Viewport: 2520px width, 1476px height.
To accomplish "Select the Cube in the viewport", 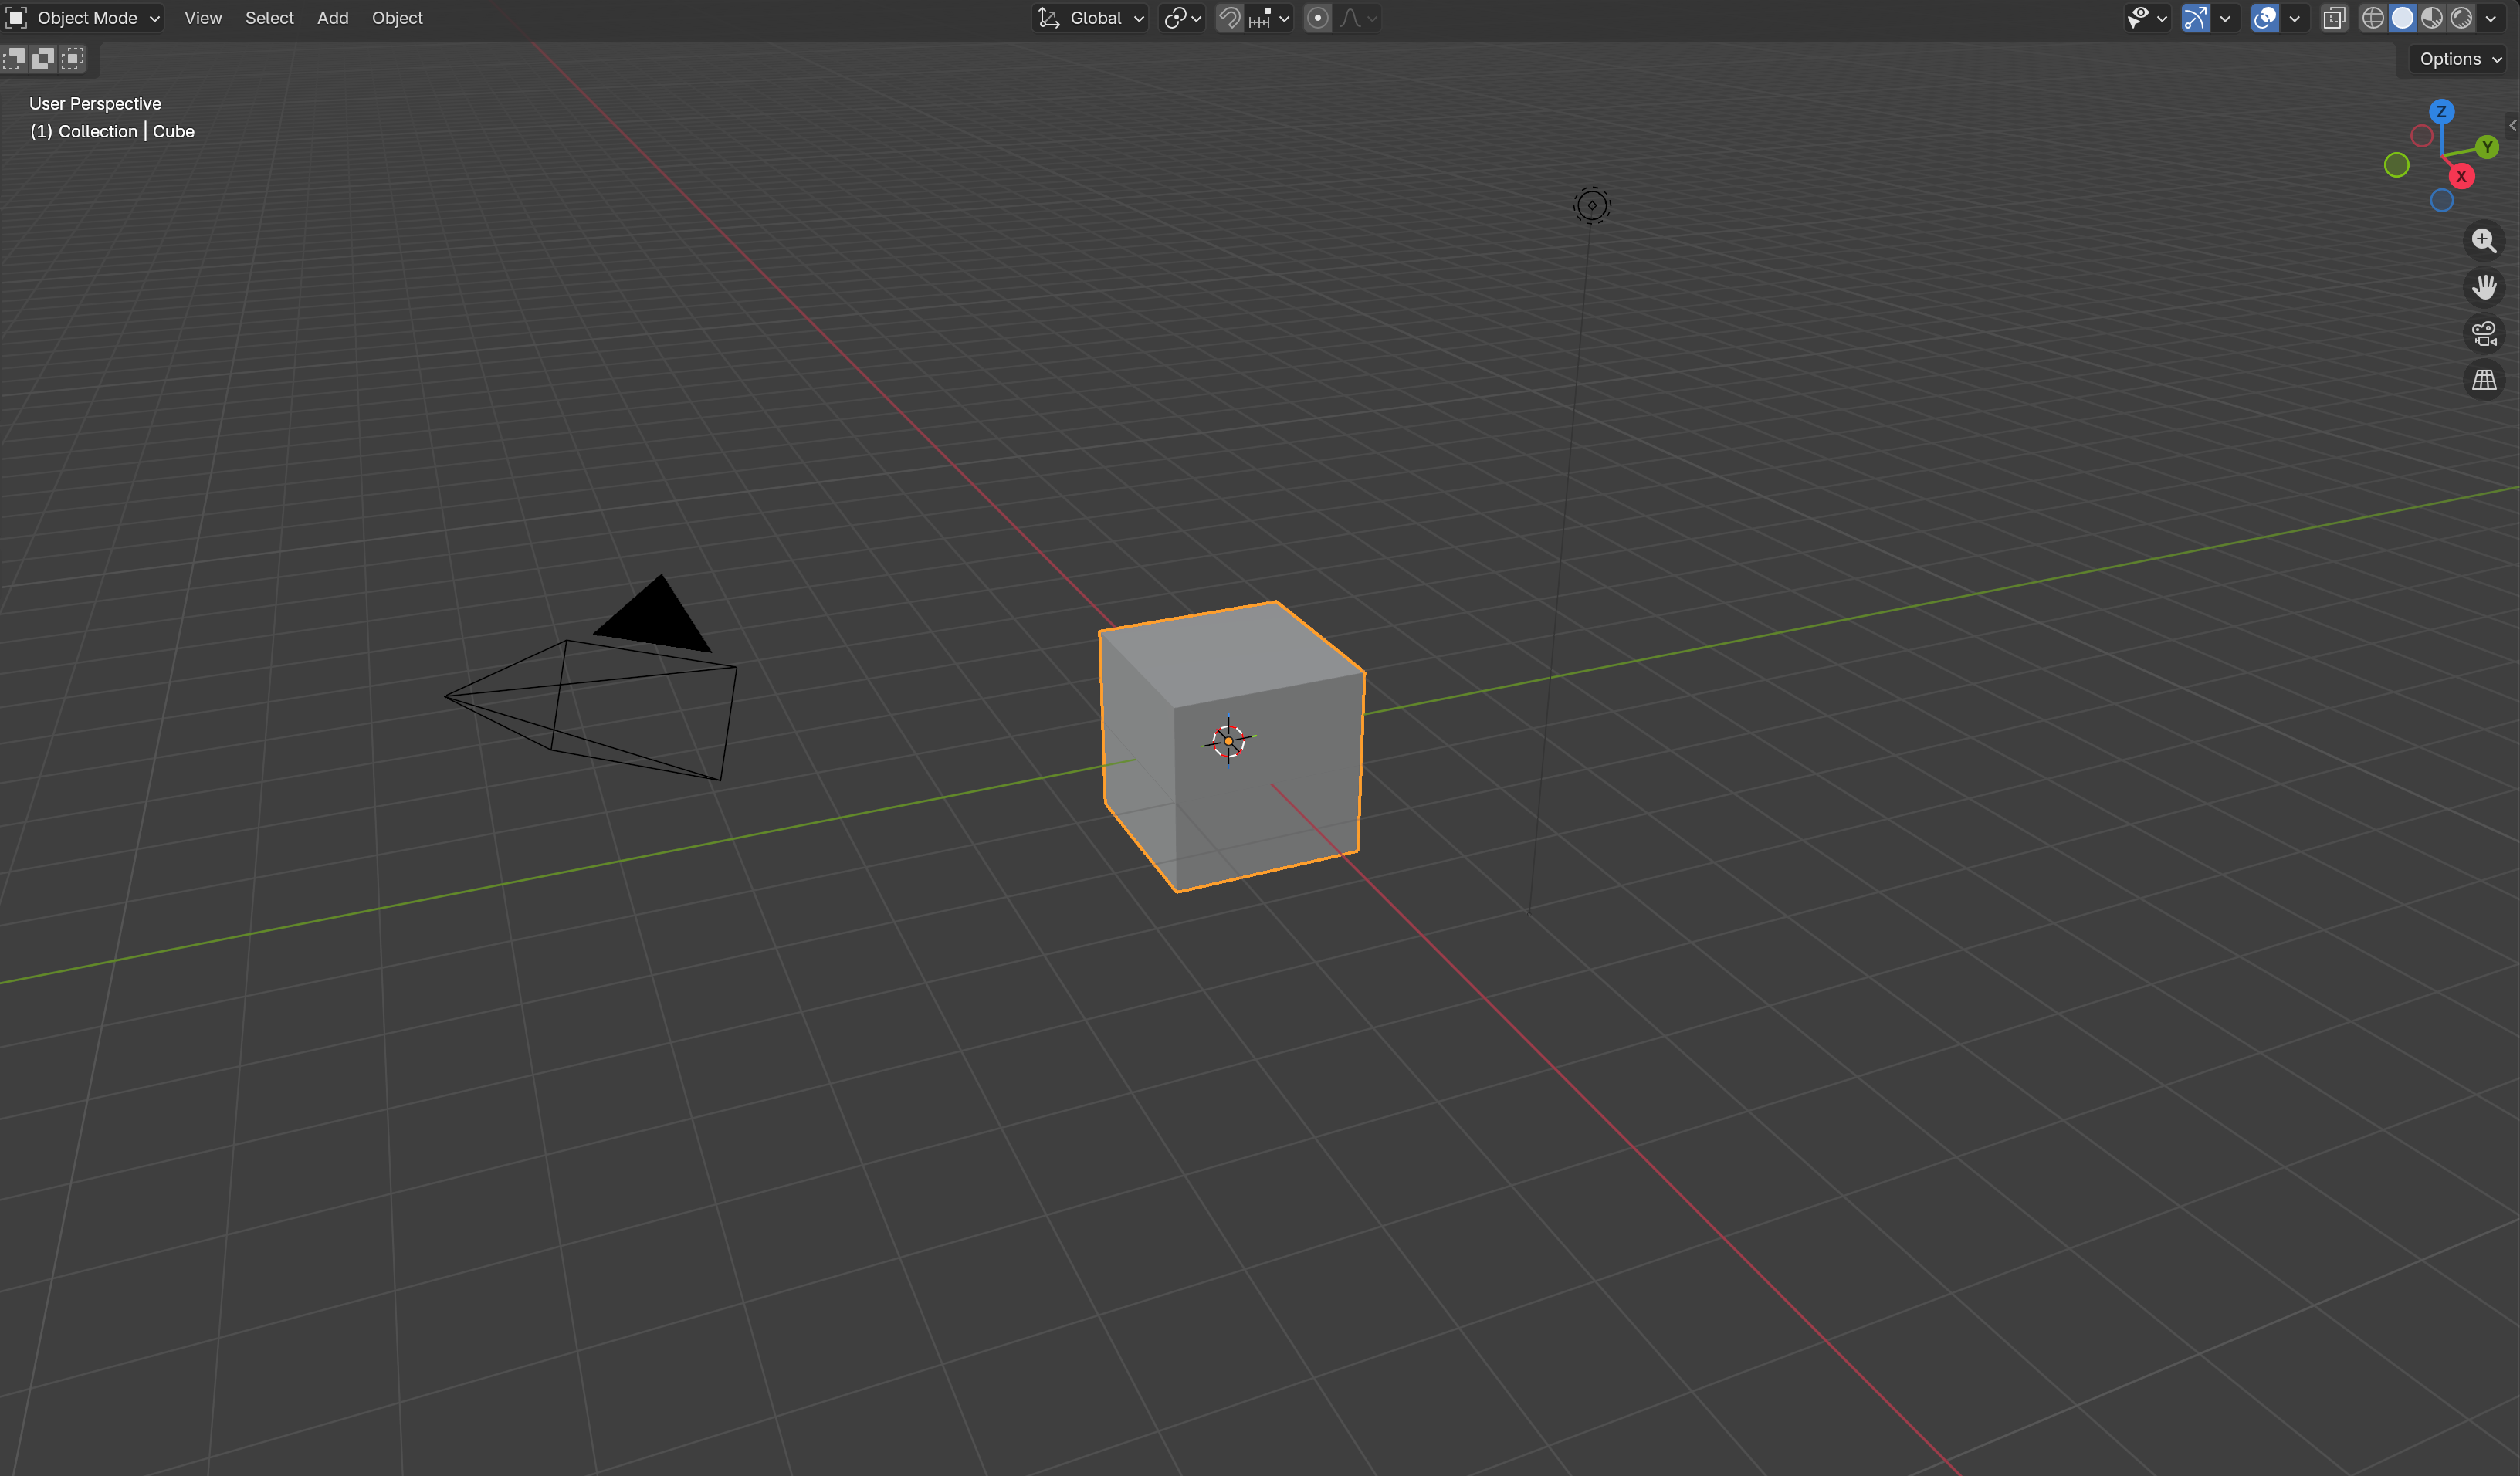I will 1232,745.
